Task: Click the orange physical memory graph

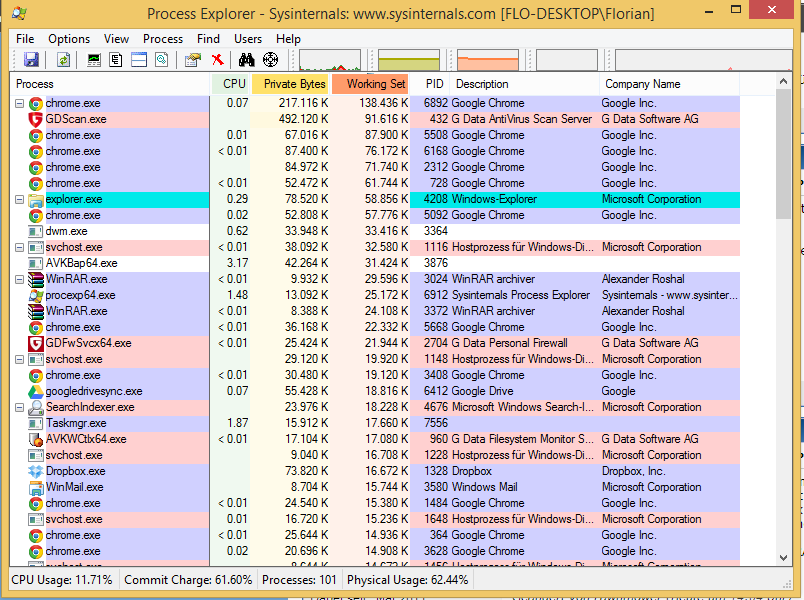Action: [x=488, y=60]
